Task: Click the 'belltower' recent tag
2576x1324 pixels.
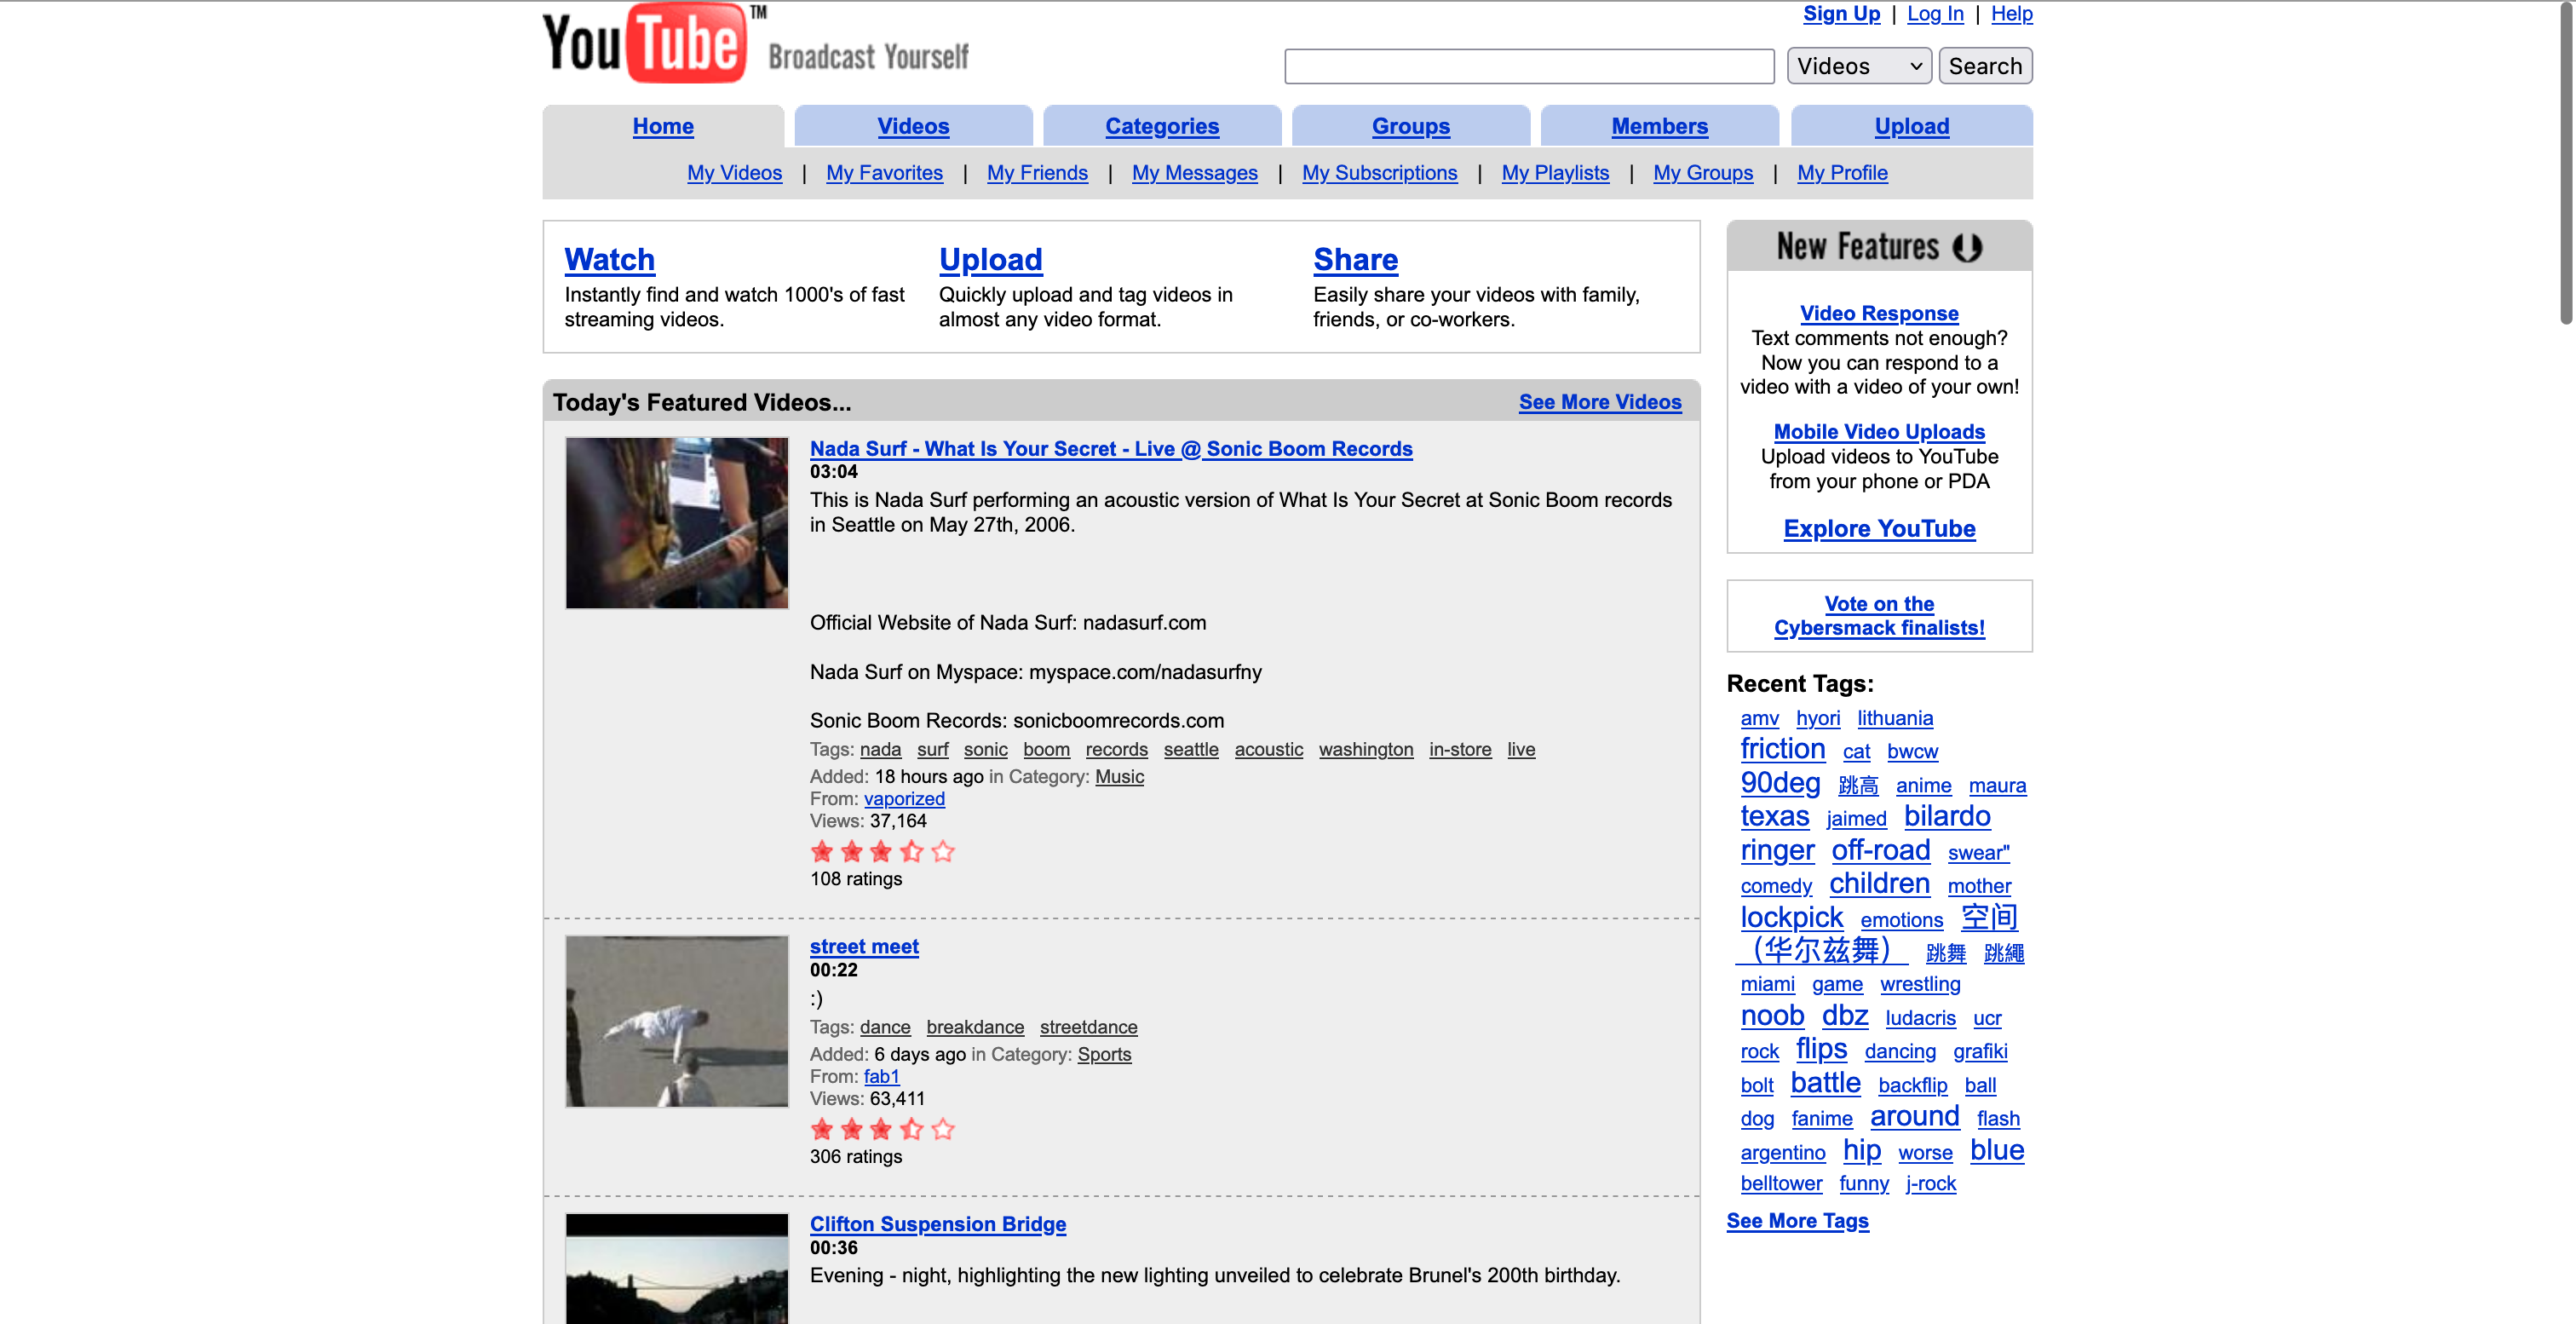Action: (x=1780, y=1183)
